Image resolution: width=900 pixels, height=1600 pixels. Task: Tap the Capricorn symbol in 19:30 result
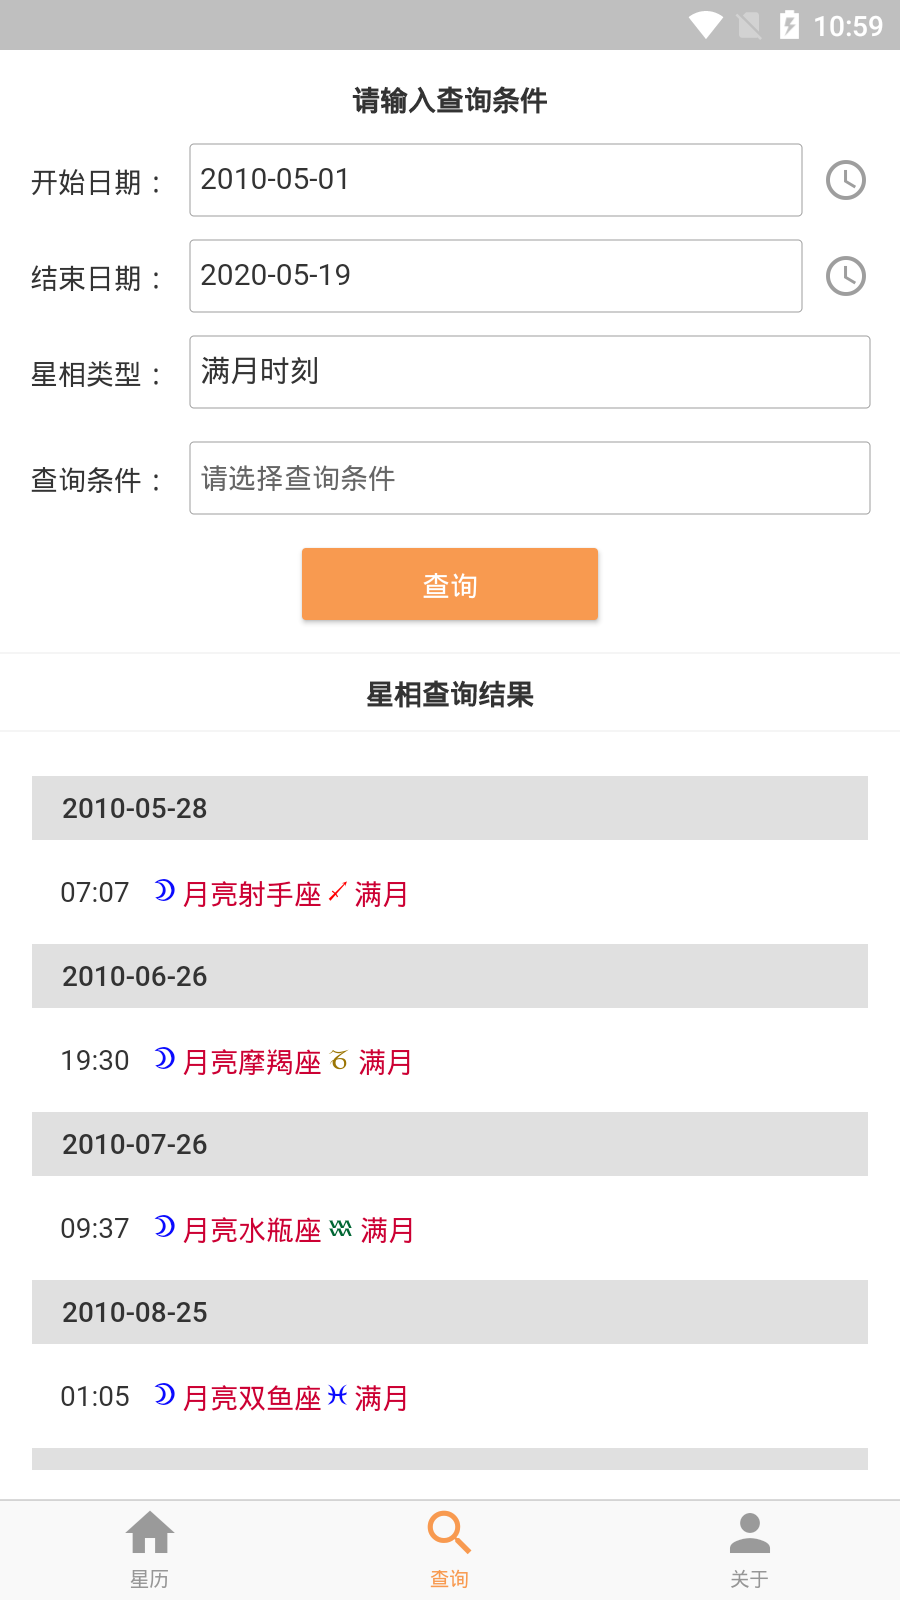click(x=339, y=1060)
